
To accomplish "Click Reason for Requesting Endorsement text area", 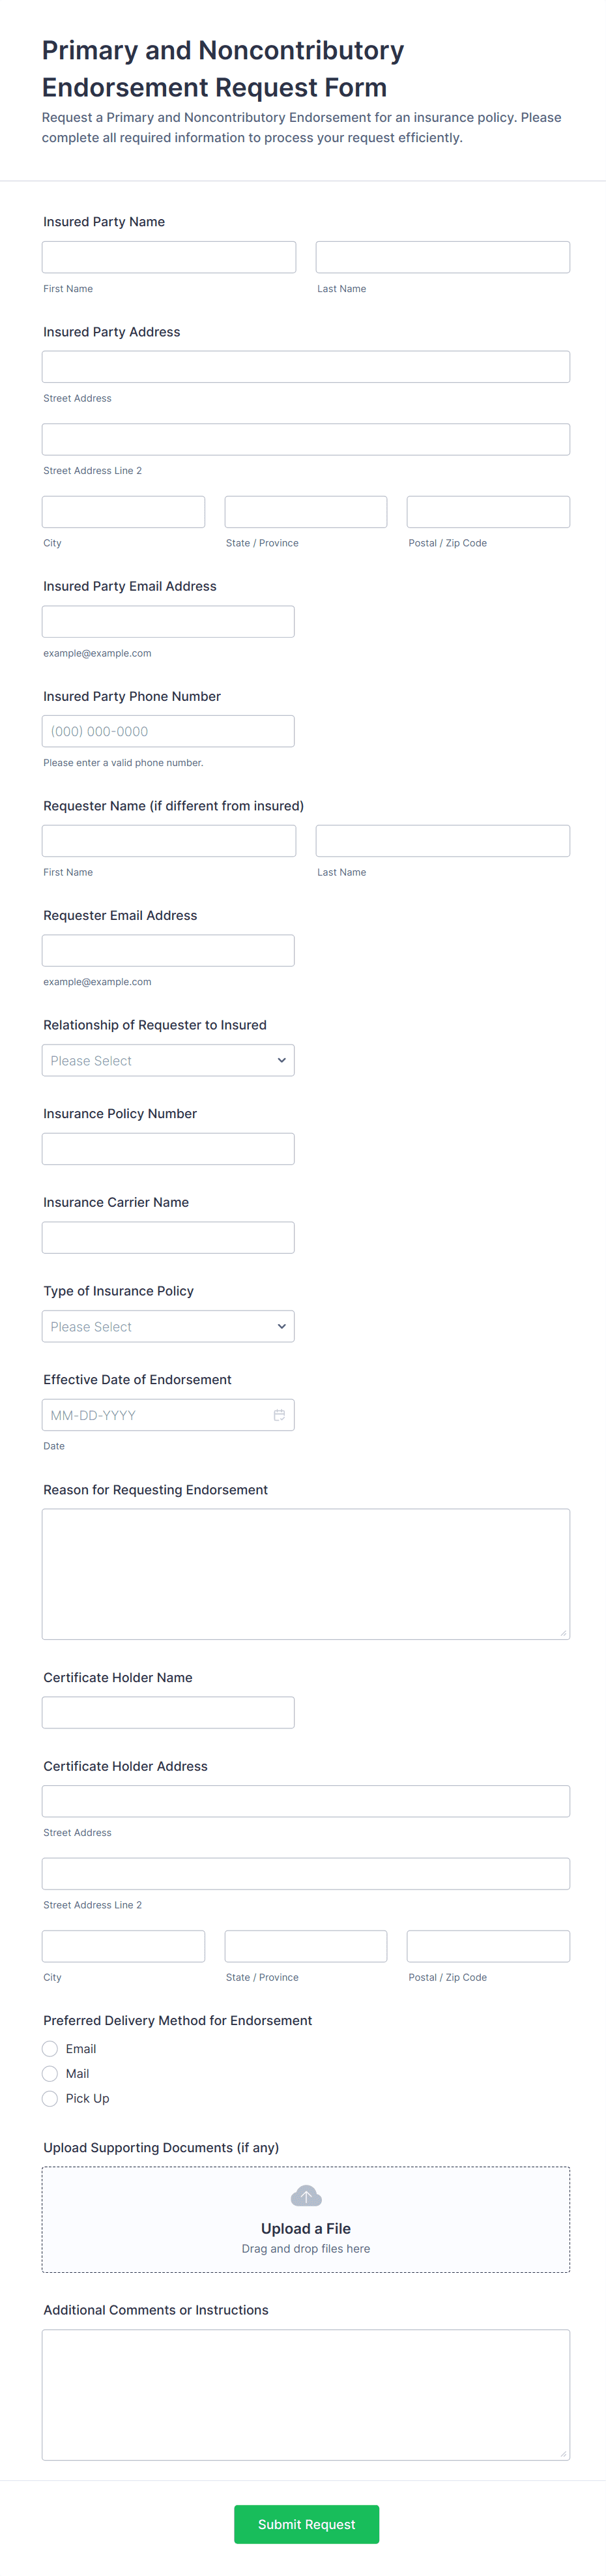I will pos(306,1574).
